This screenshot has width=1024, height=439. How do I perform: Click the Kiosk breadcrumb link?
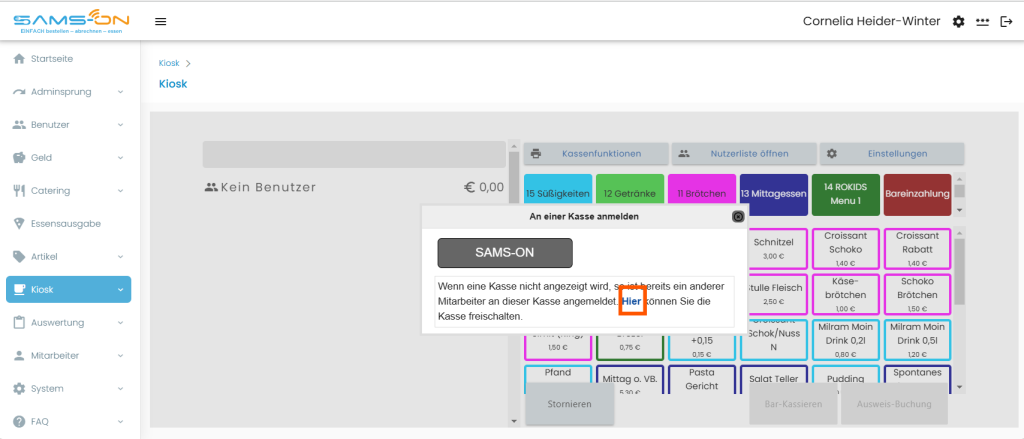pos(168,63)
